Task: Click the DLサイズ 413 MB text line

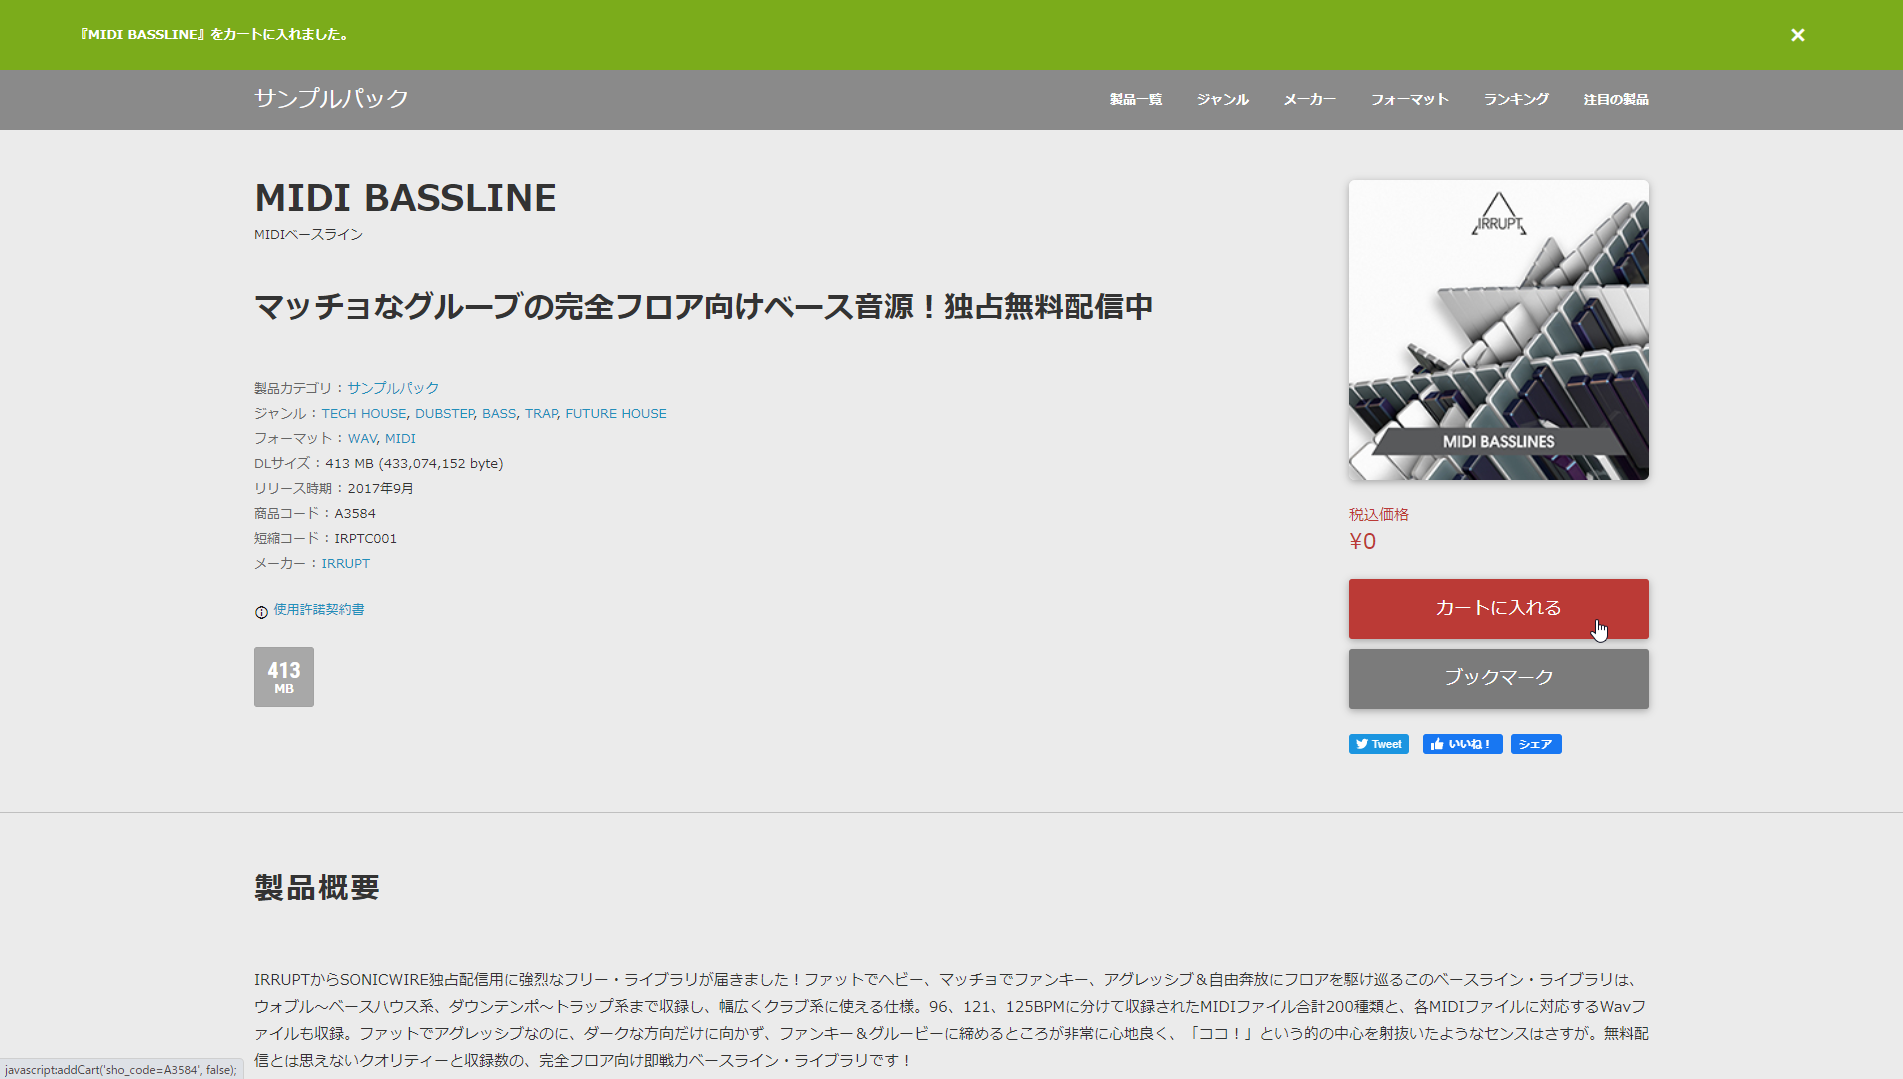Action: pyautogui.click(x=378, y=463)
